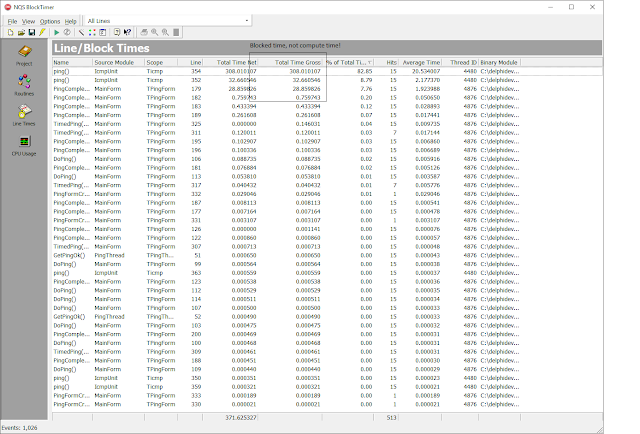Click the Line/Block Times heading
Image resolution: width=640 pixels, height=434 pixels.
pyautogui.click(x=102, y=48)
